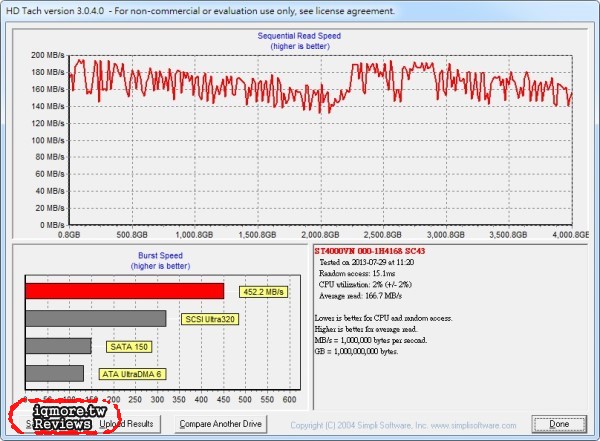Click the CPU utilization 2% line
The width and height of the screenshot is (600, 441).
point(365,284)
